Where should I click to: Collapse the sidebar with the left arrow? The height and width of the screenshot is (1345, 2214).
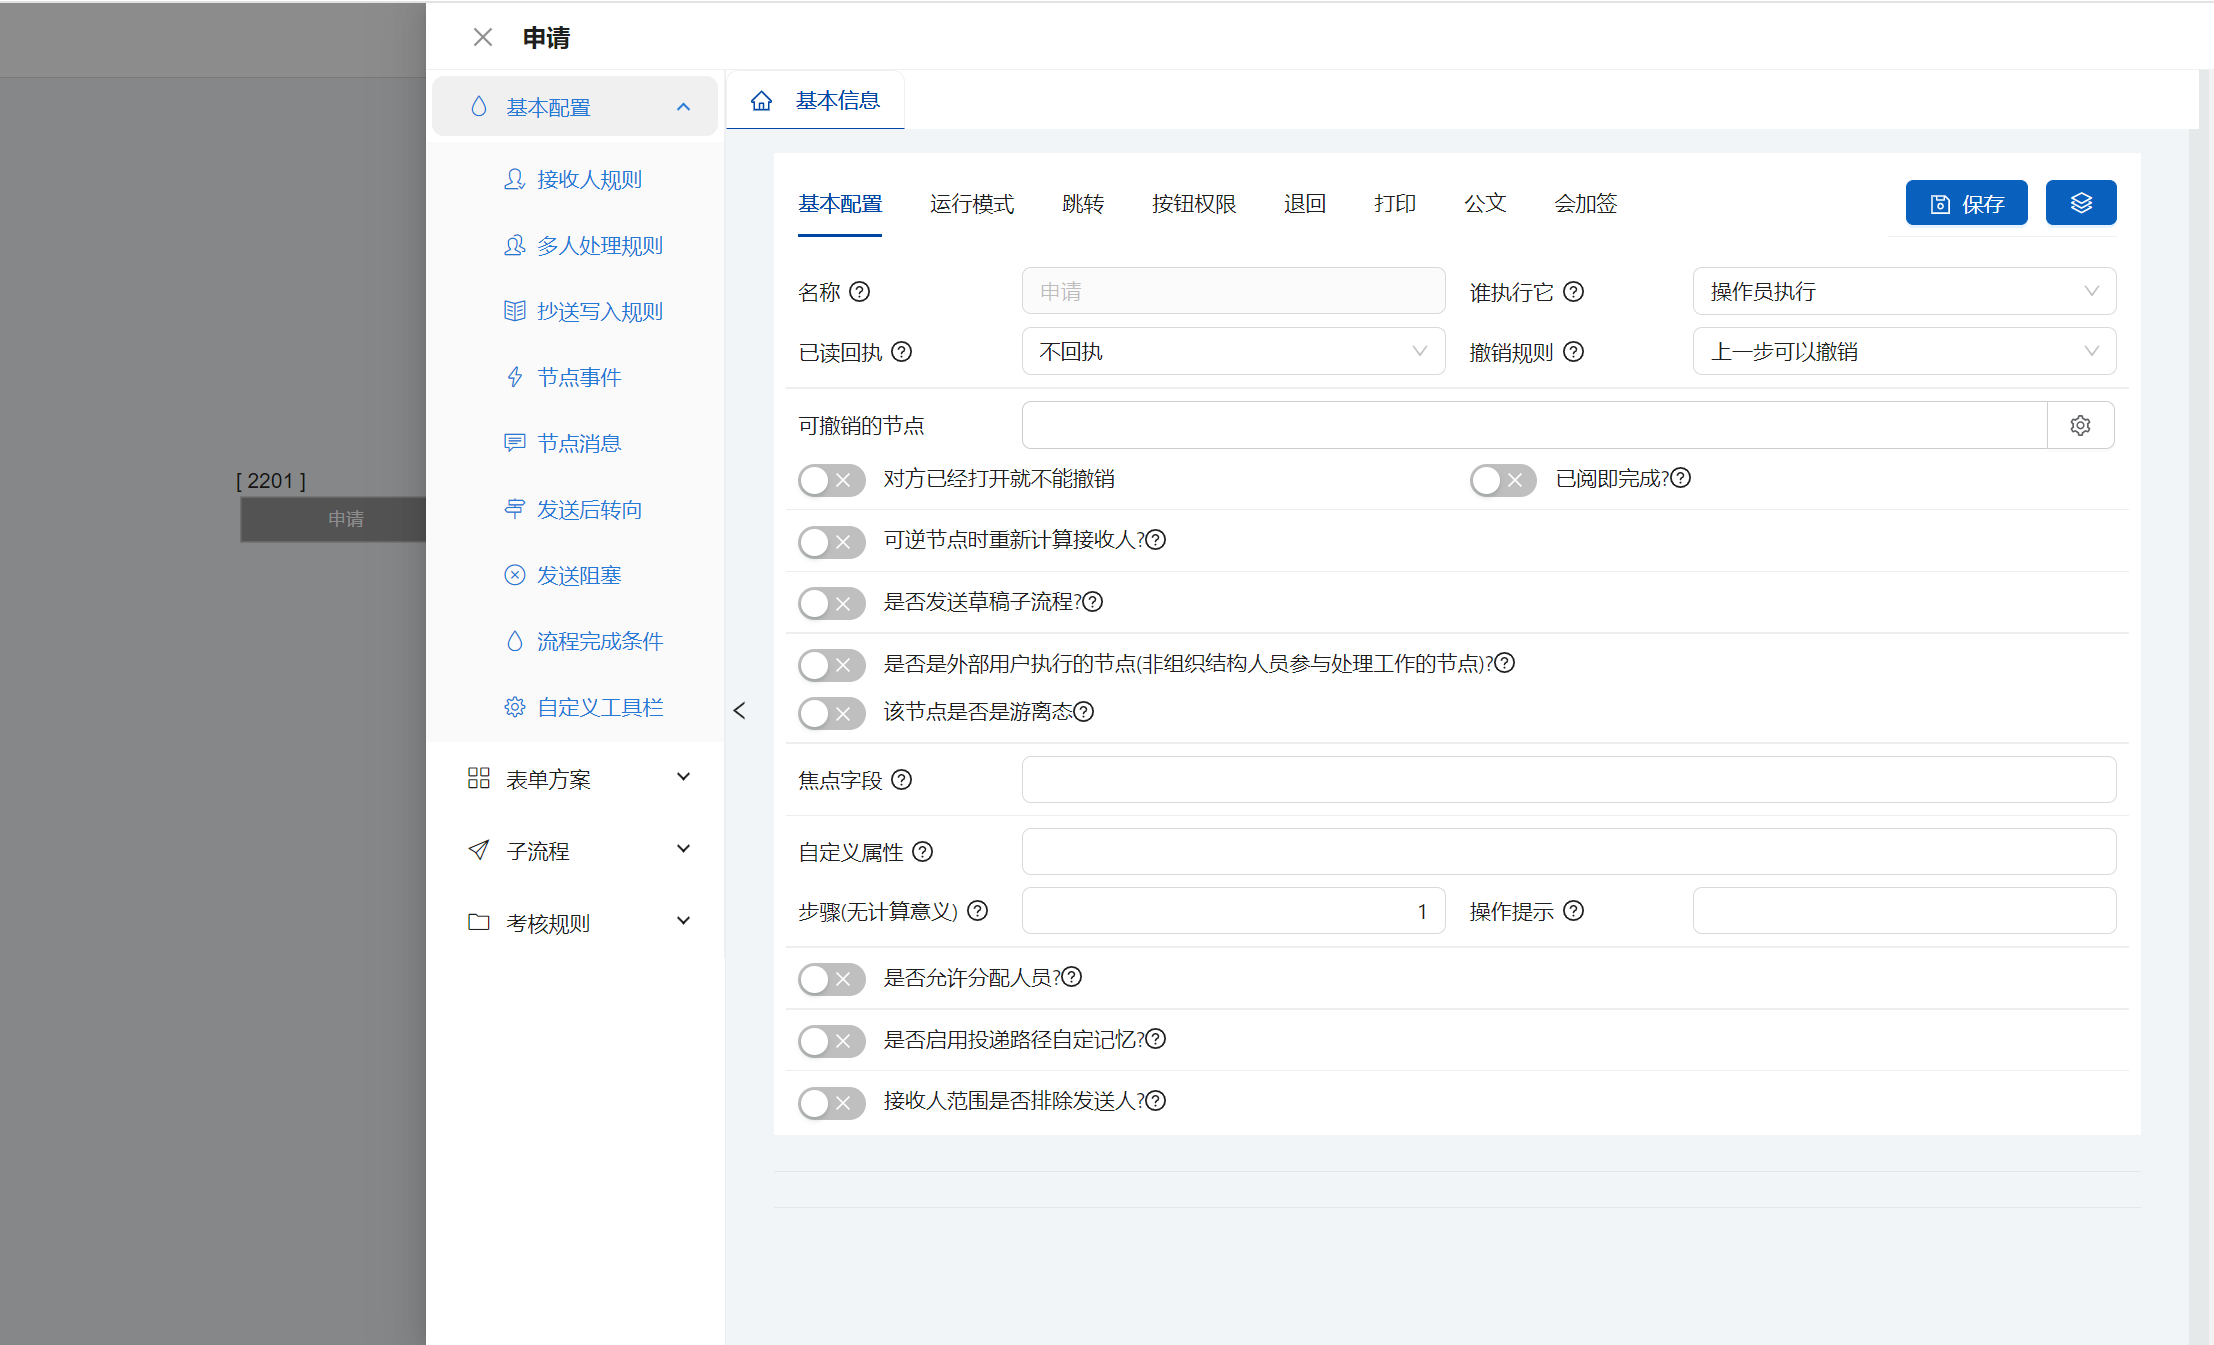(x=740, y=710)
